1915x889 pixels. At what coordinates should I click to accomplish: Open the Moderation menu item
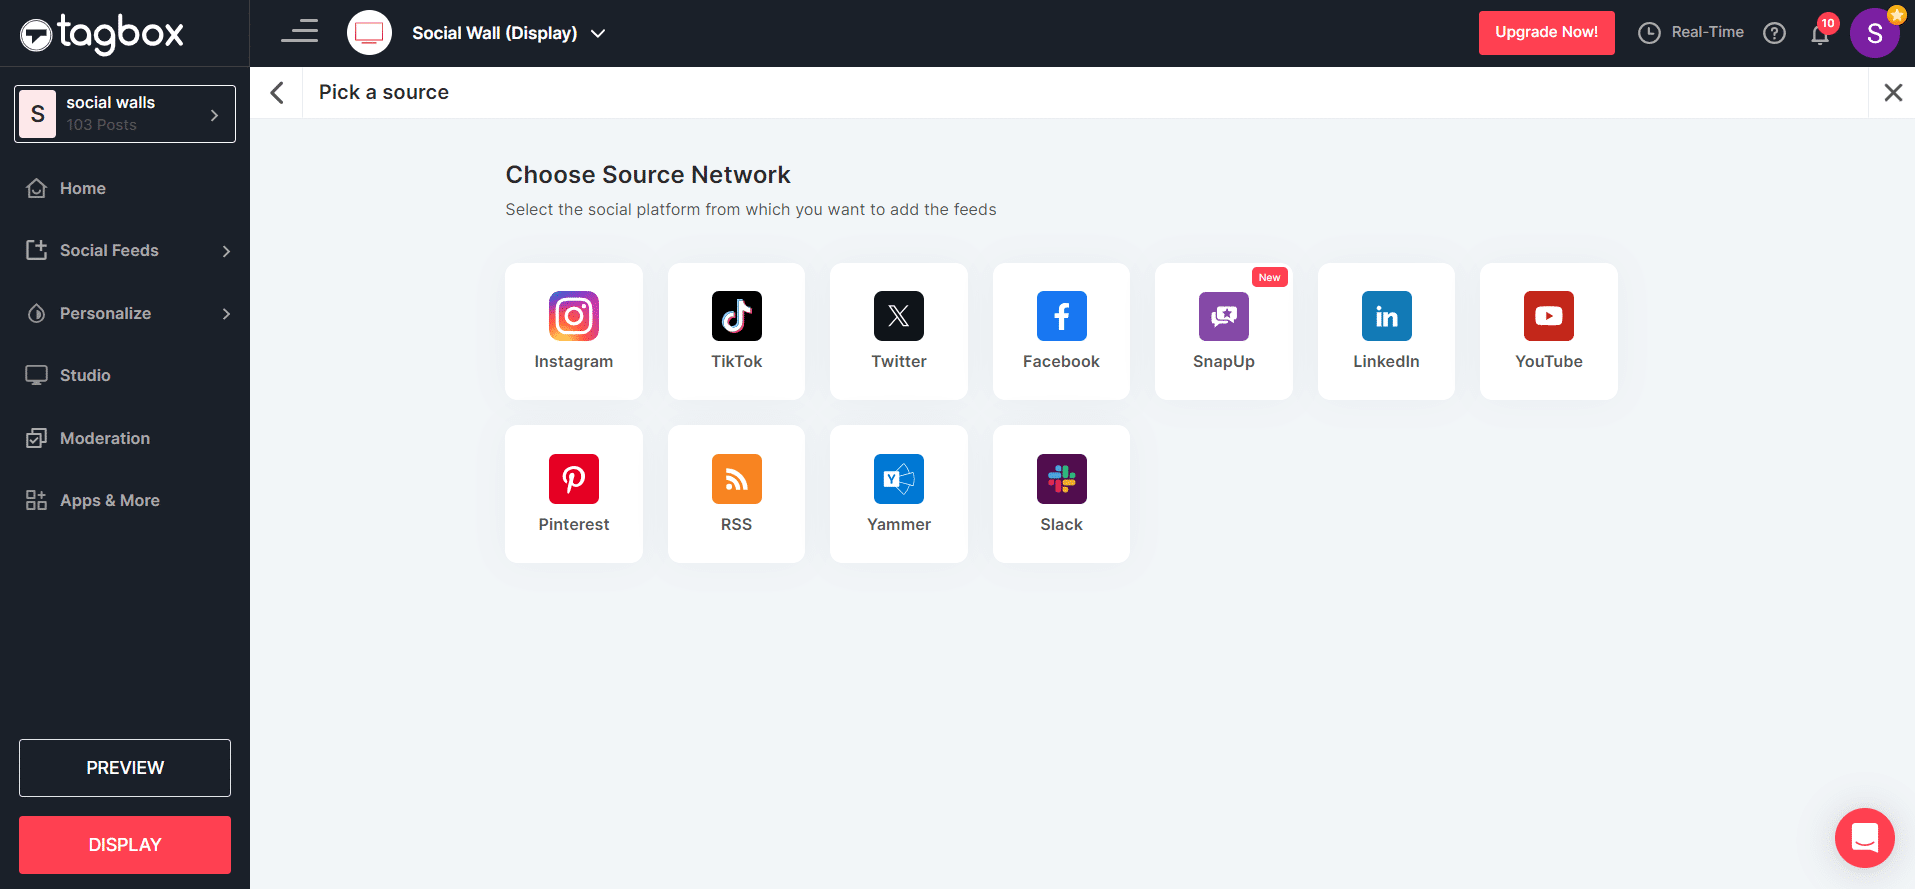(x=104, y=438)
